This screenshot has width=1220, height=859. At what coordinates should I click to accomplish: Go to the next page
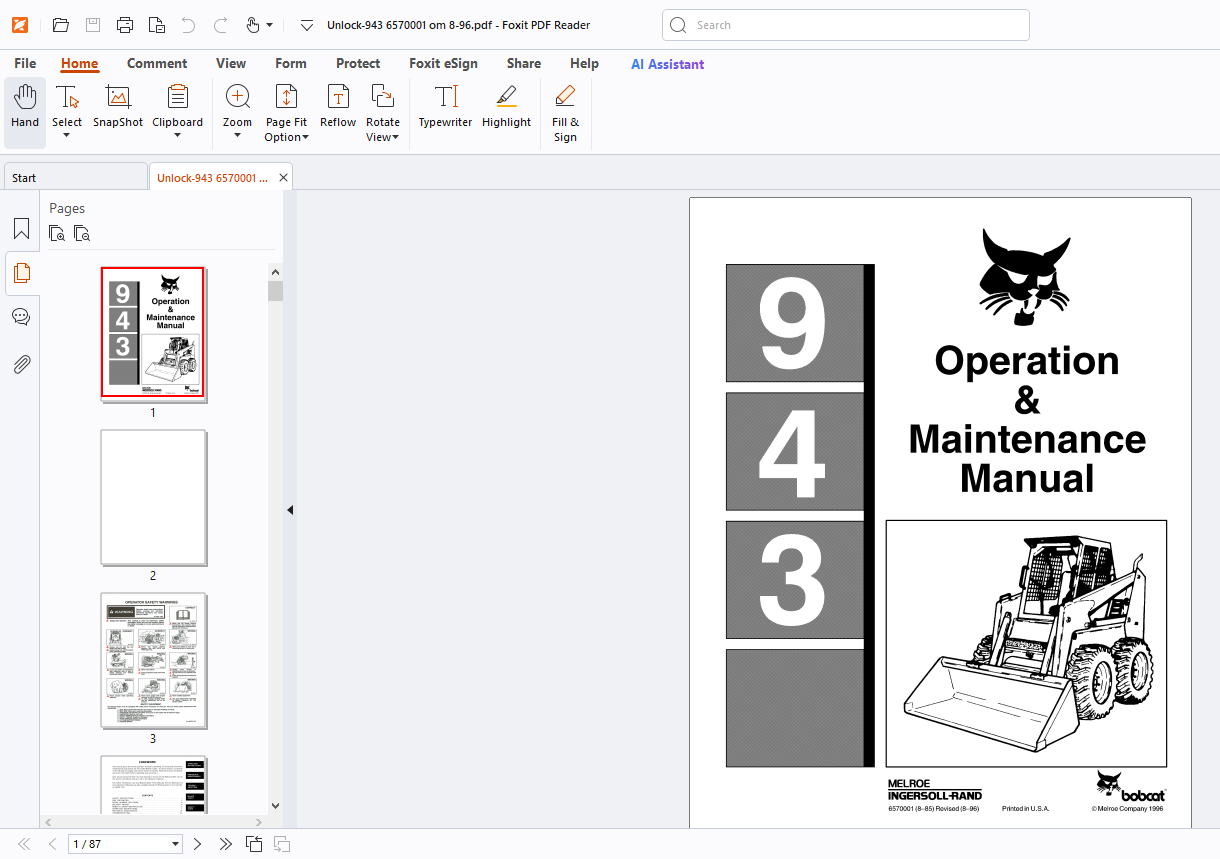[x=197, y=844]
